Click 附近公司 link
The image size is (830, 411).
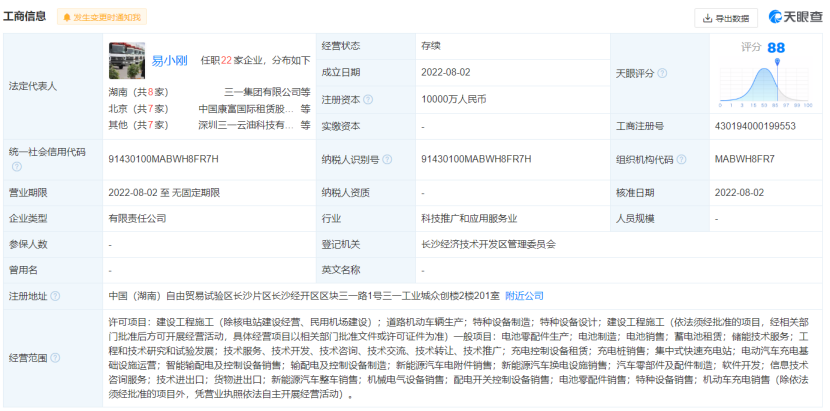(525, 296)
